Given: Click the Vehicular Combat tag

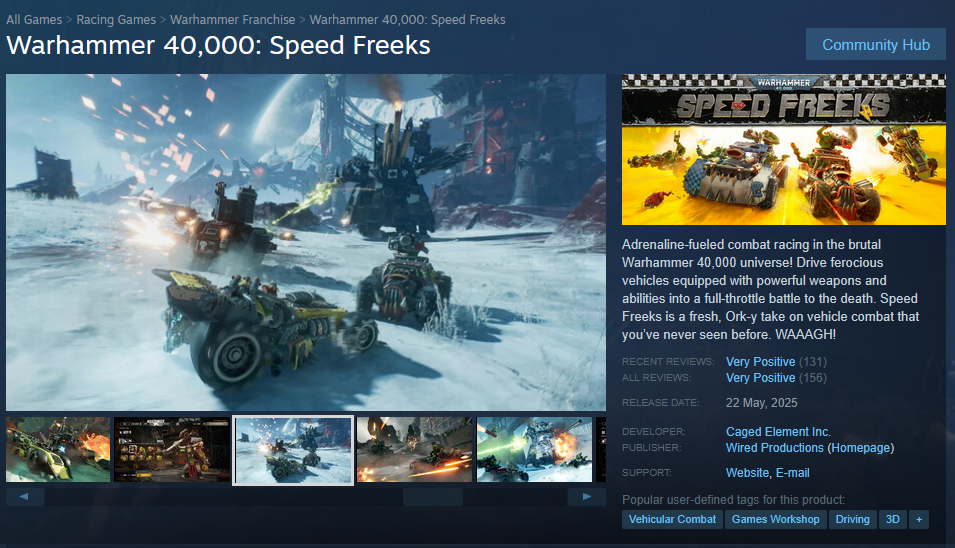Looking at the screenshot, I should pyautogui.click(x=672, y=519).
